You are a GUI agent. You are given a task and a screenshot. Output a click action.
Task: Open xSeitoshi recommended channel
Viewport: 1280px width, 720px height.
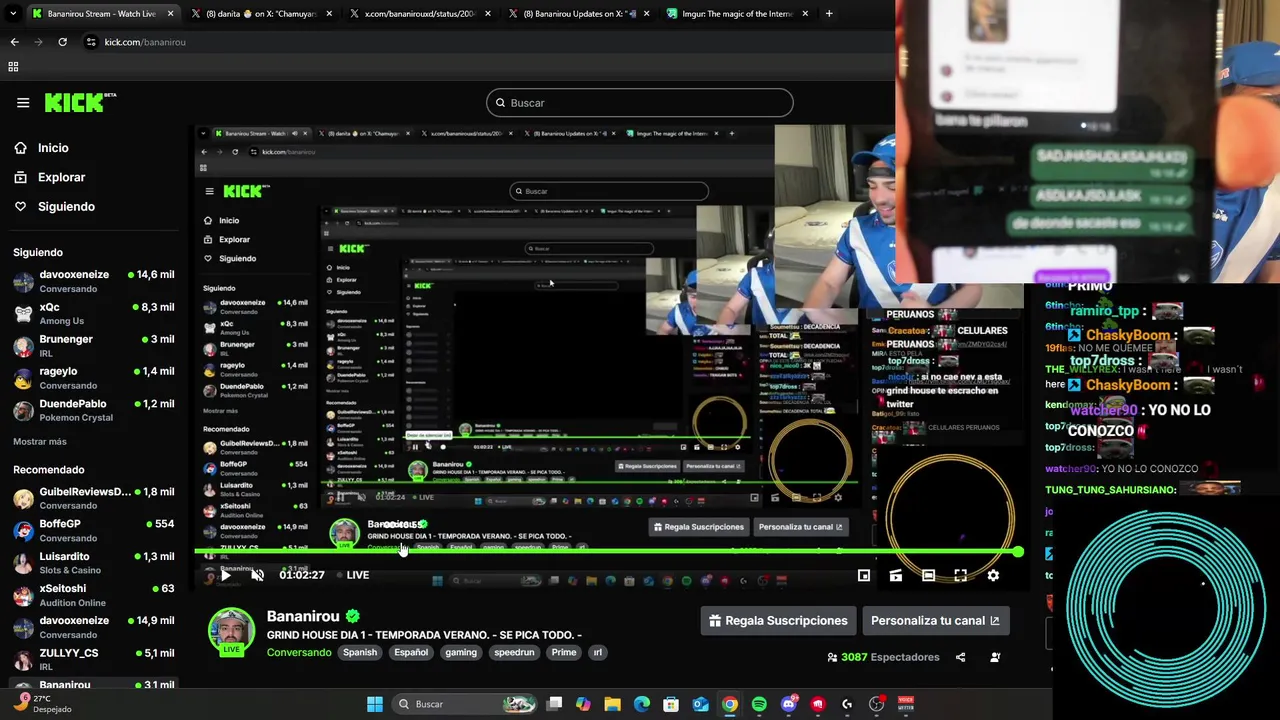[x=92, y=595]
